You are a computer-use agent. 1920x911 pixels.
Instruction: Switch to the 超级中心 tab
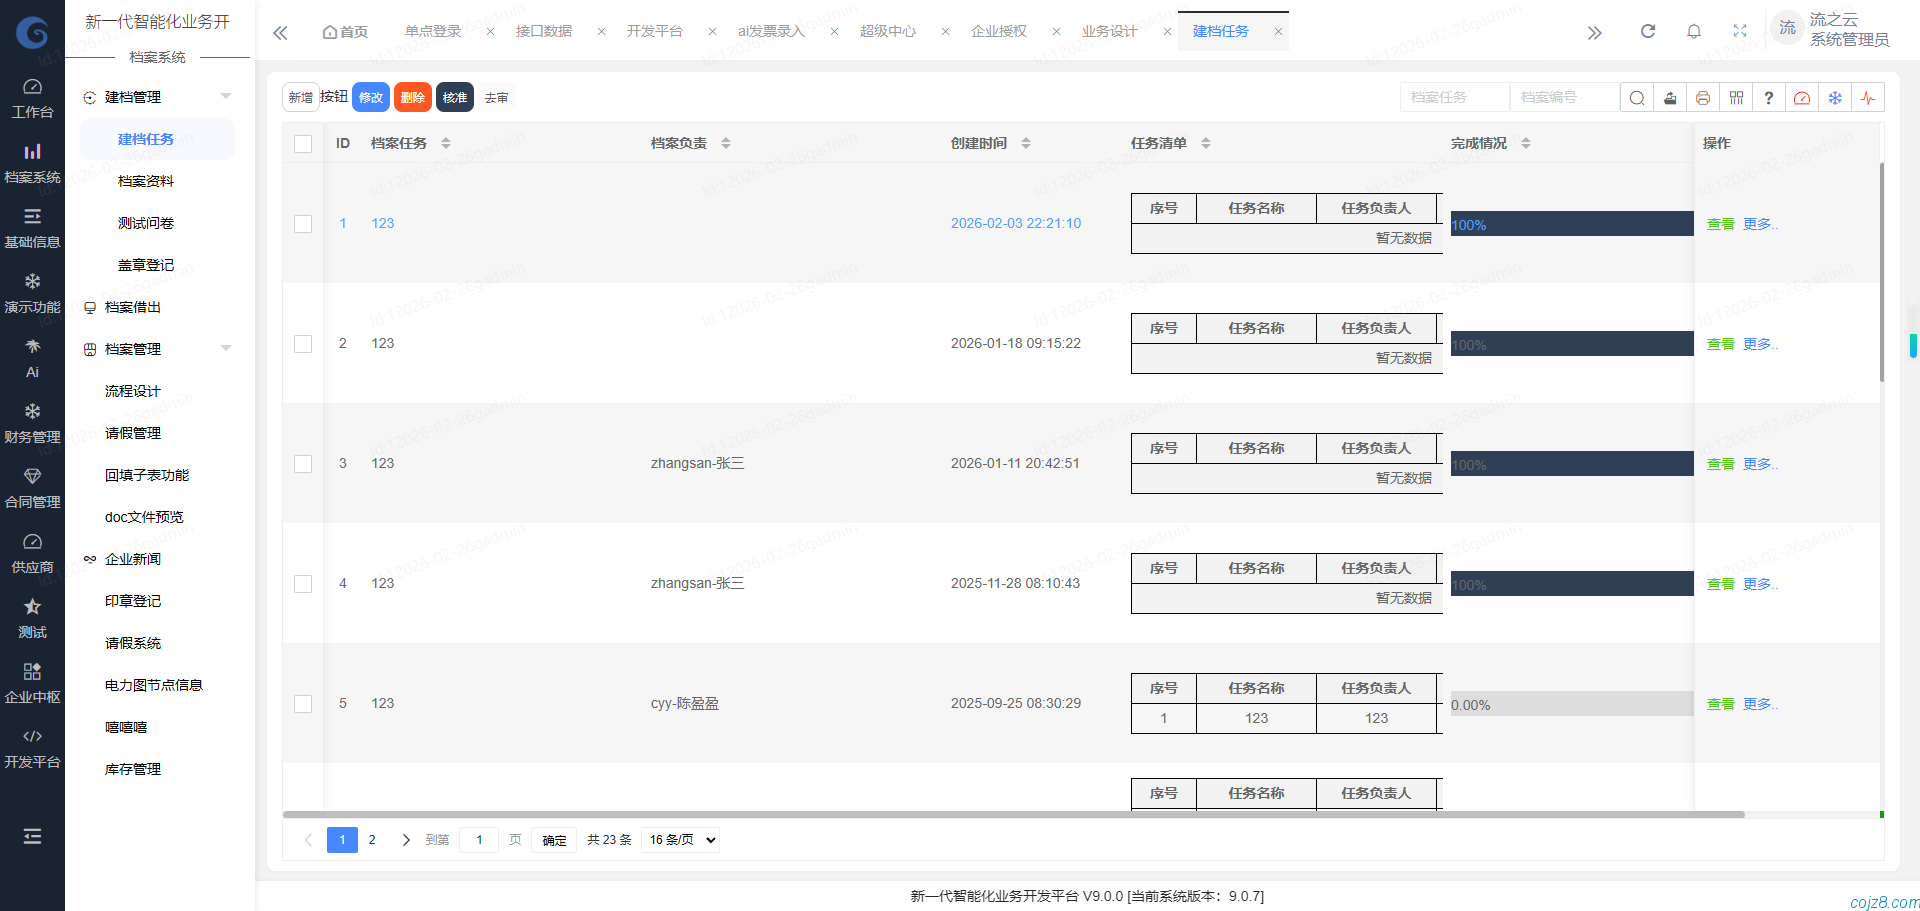pyautogui.click(x=888, y=31)
